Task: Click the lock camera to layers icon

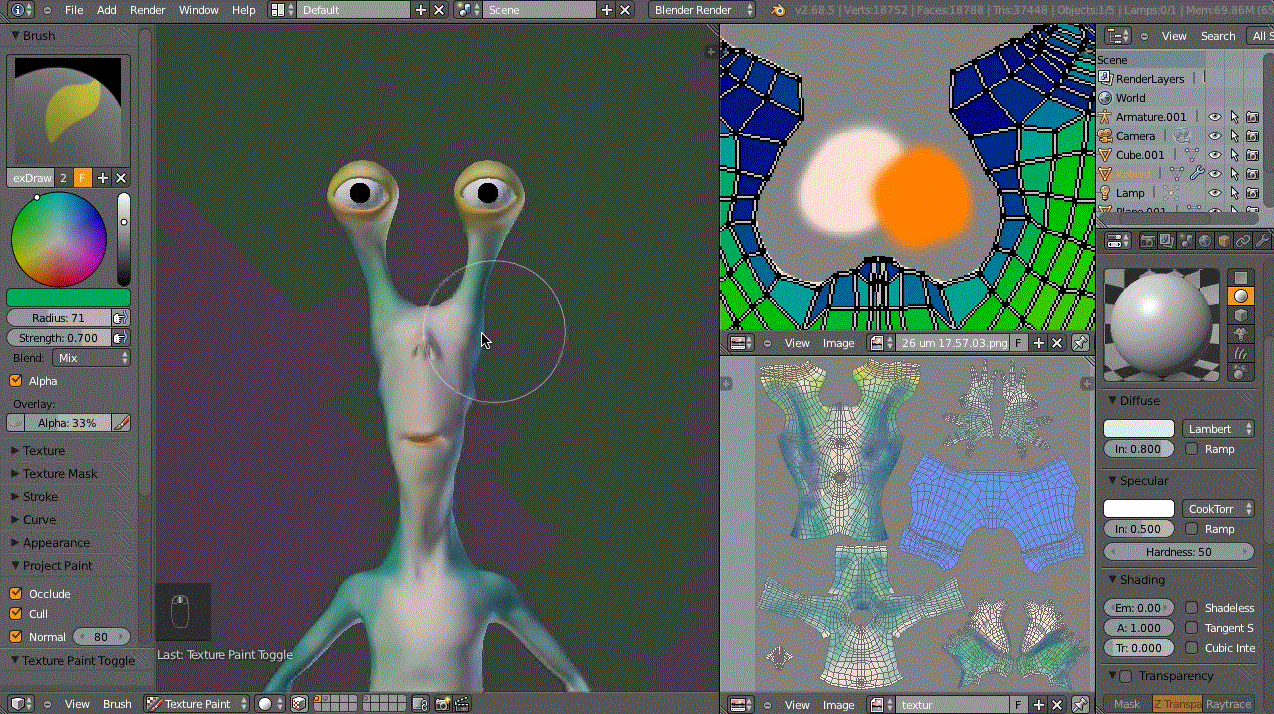Action: pyautogui.click(x=421, y=704)
